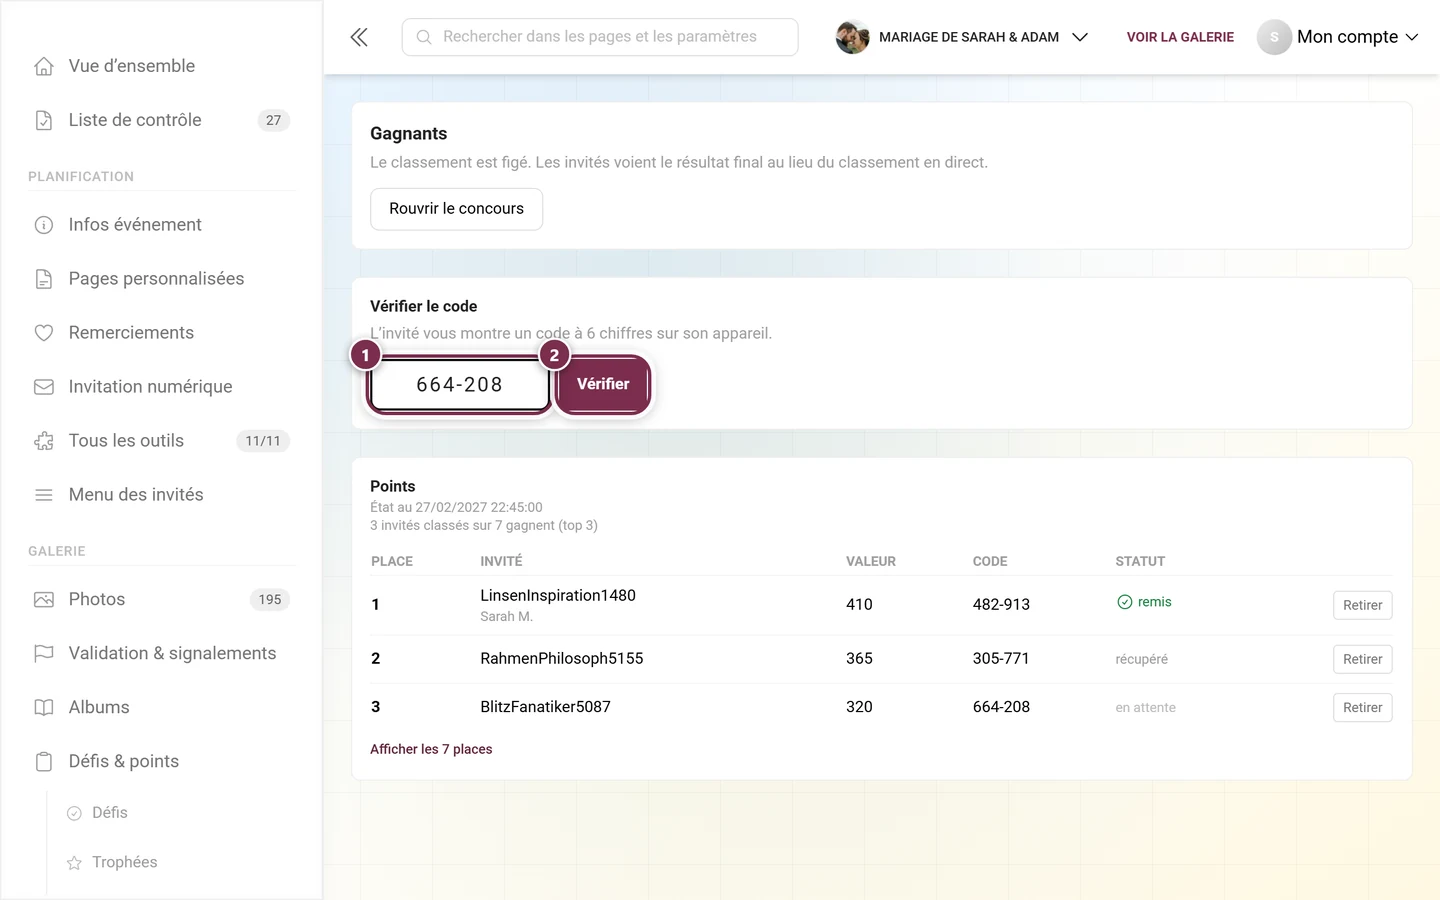Screen dimensions: 1440x900
Task: Click the home icon beside Vue d'ensemble
Action: coord(44,66)
